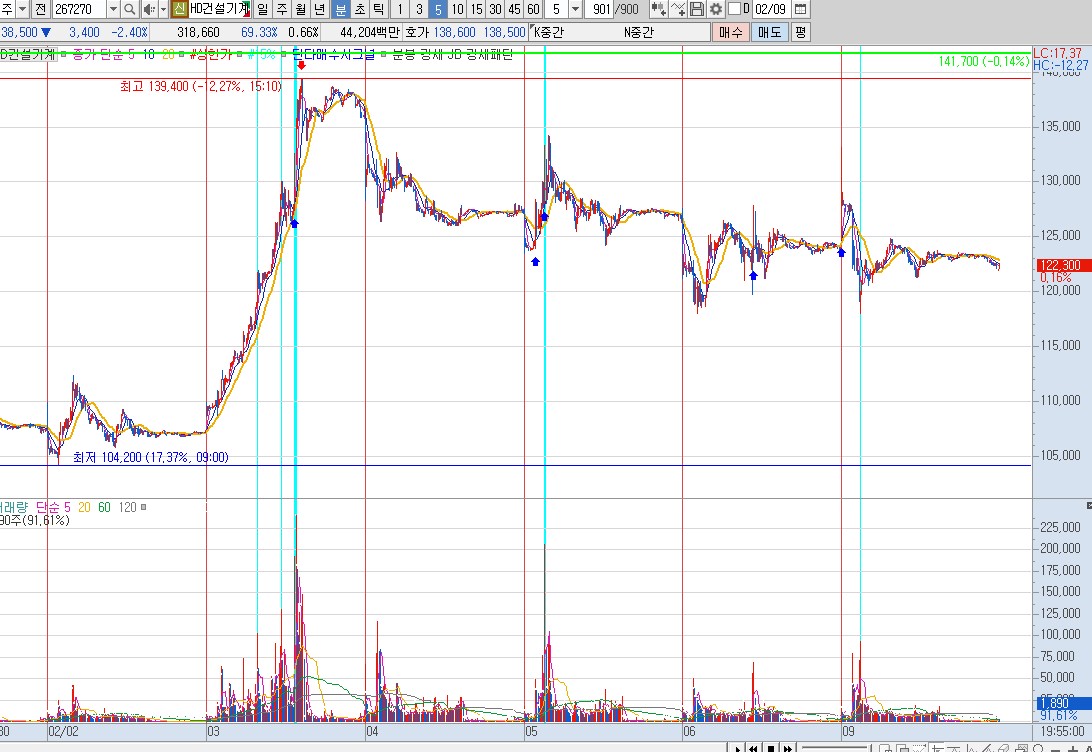
Task: Click the fast-forward replay control
Action: (788, 748)
